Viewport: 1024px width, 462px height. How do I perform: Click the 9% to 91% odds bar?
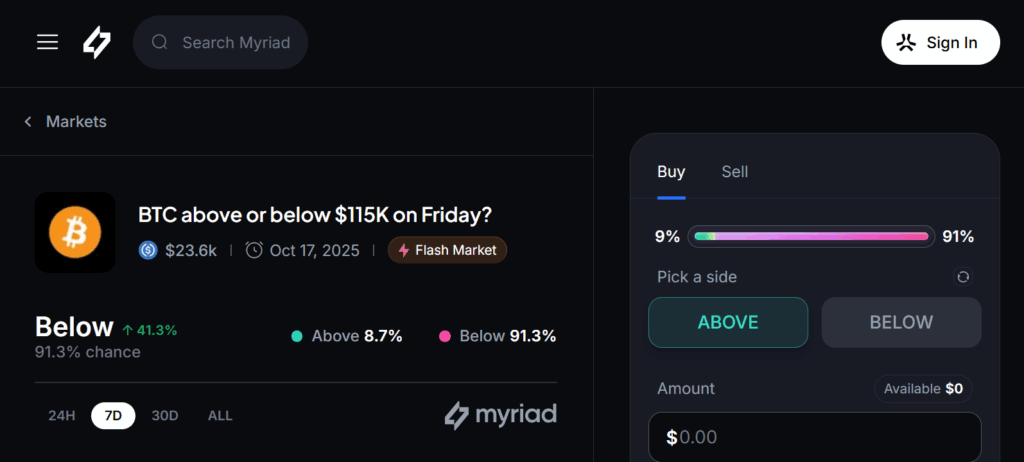pyautogui.click(x=810, y=237)
